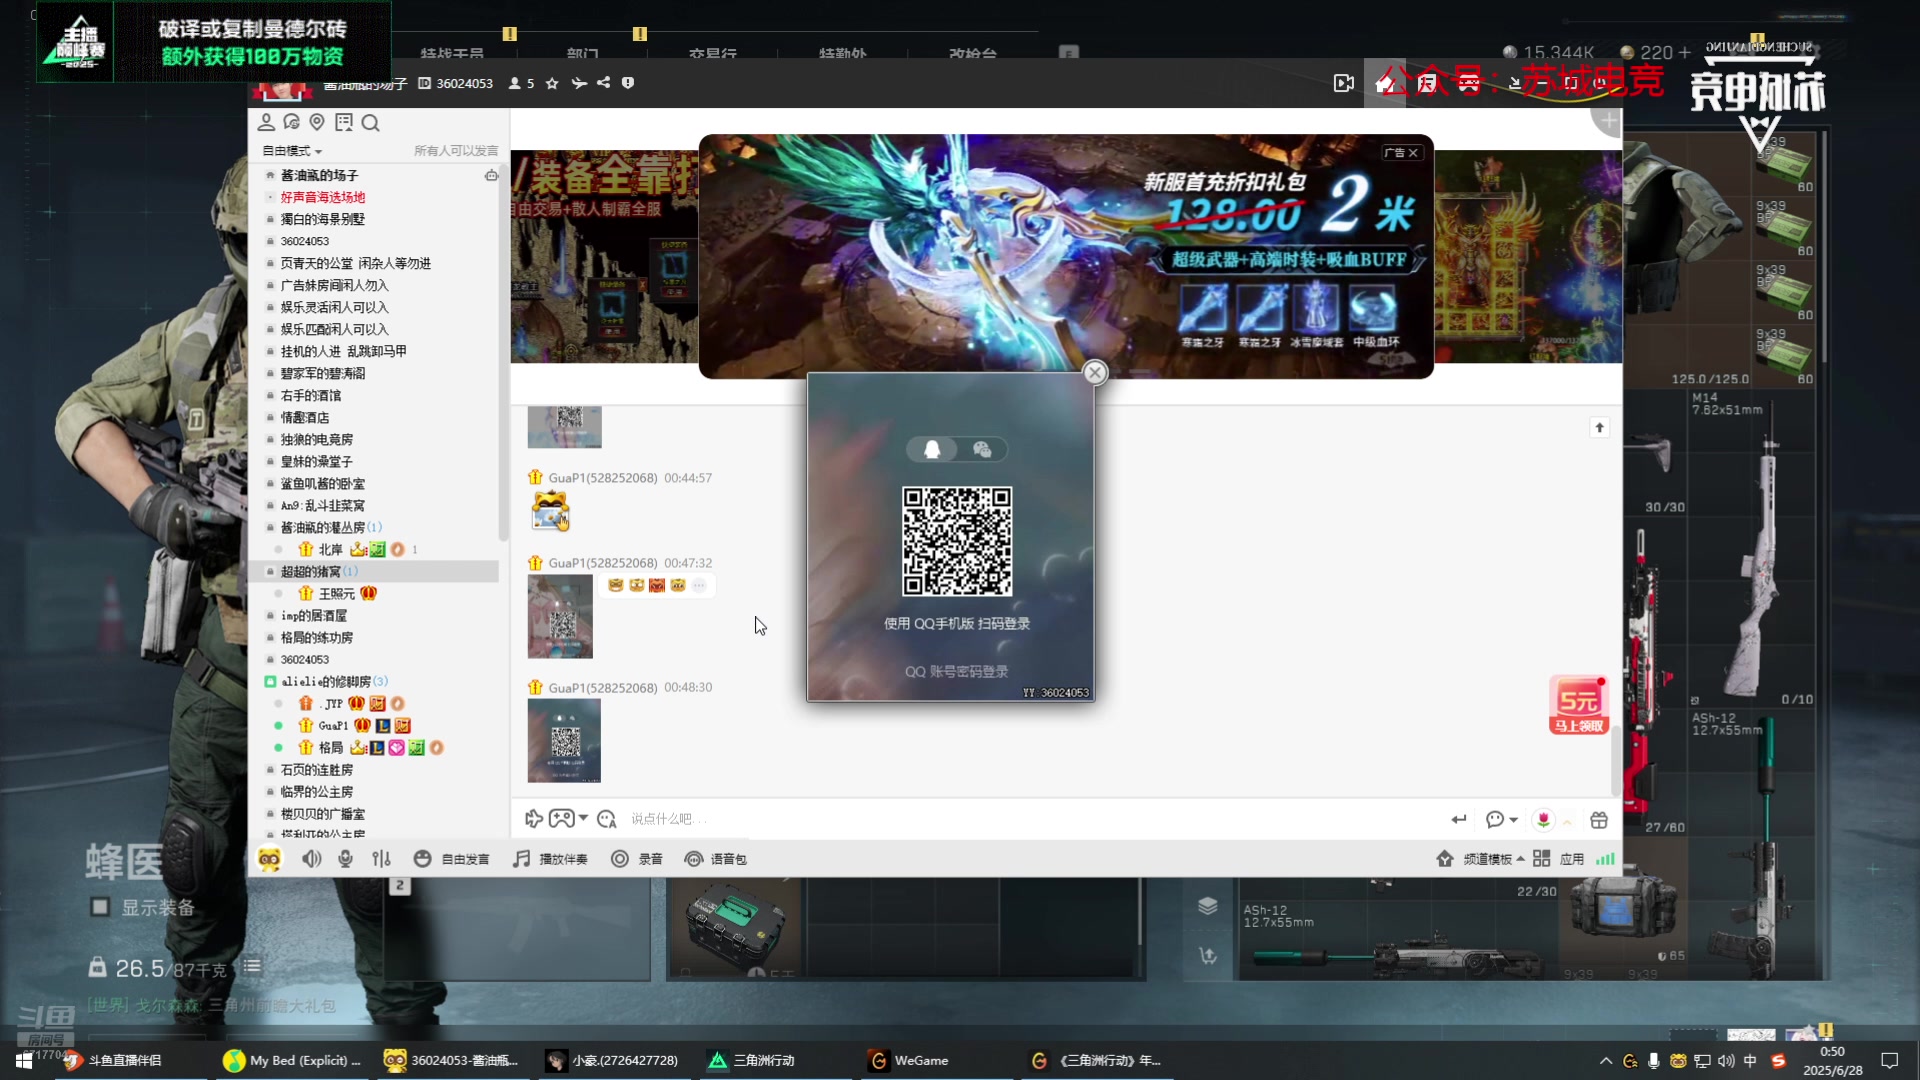Viewport: 1920px width, 1080px height.
Task: Click the robot icon beside 酱油瓶的场子
Action: tap(491, 175)
